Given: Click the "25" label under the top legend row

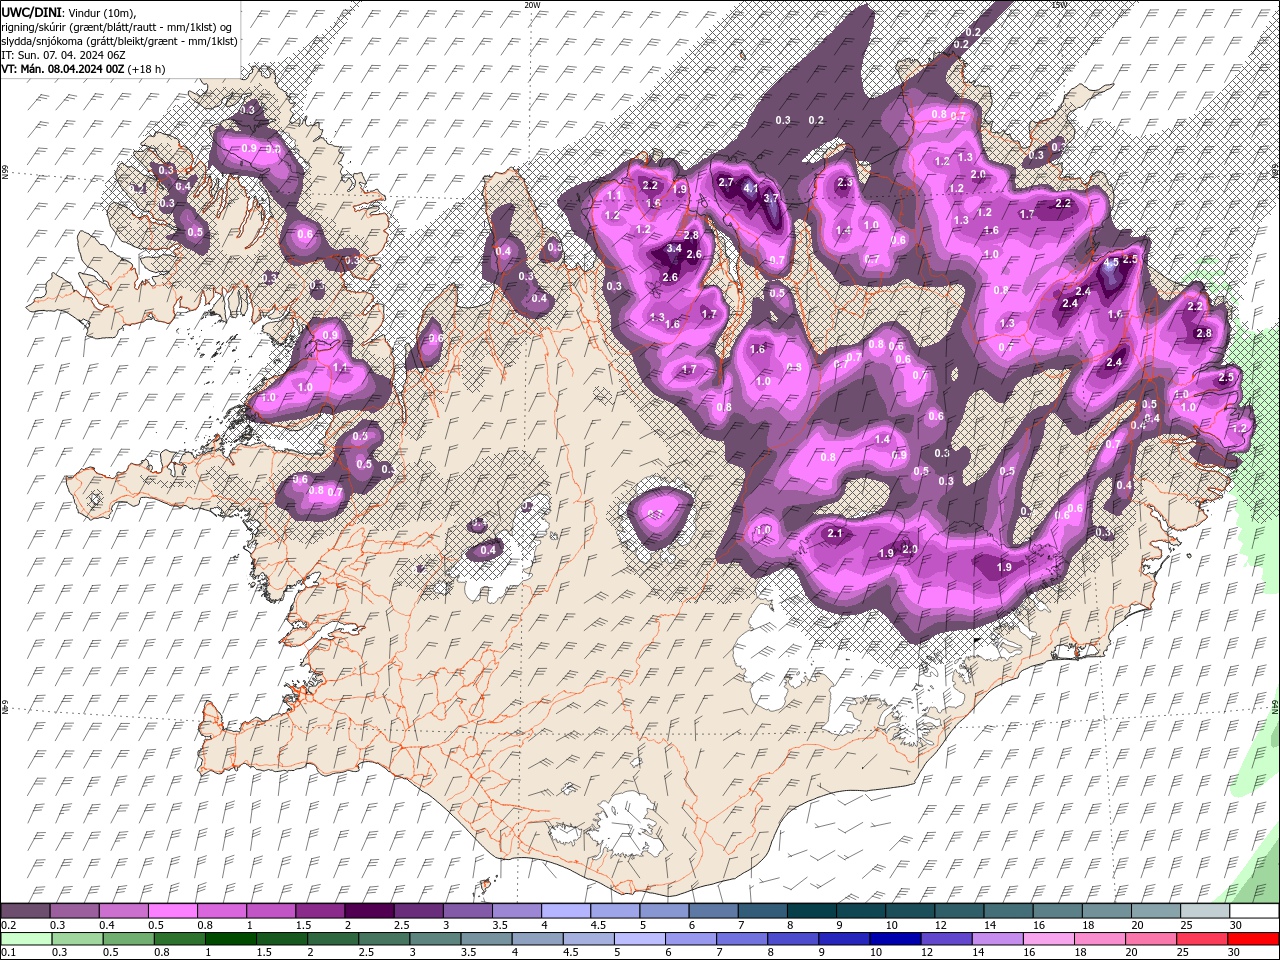Looking at the screenshot, I should click(x=1186, y=925).
